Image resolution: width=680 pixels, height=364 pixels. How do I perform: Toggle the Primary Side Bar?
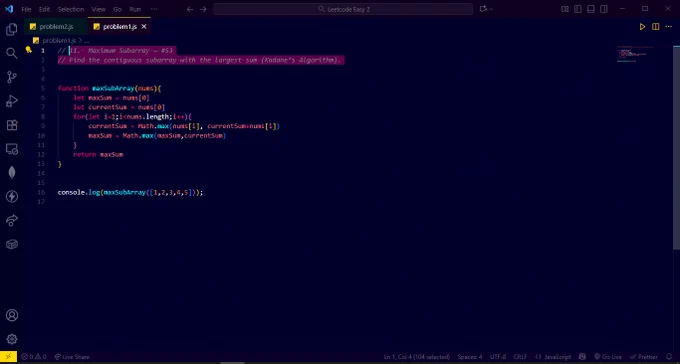(578, 9)
